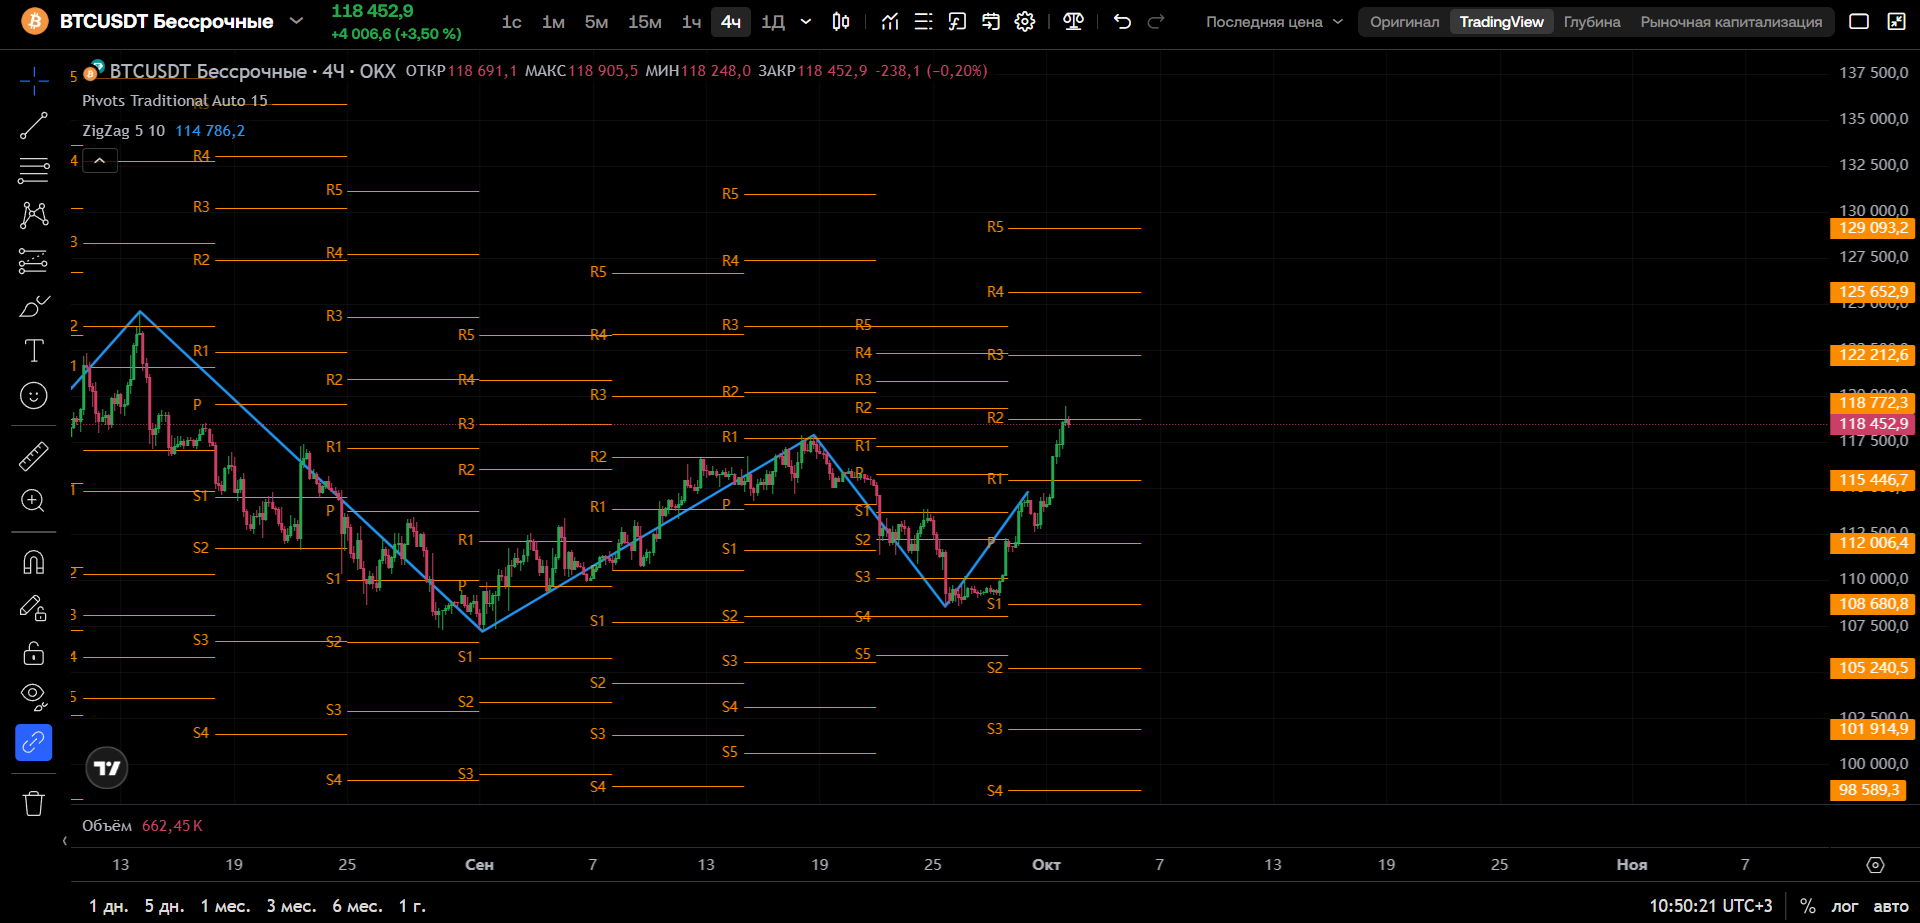Open the formula function icon in toolbar
Viewport: 1920px width, 923px height.
[x=957, y=22]
